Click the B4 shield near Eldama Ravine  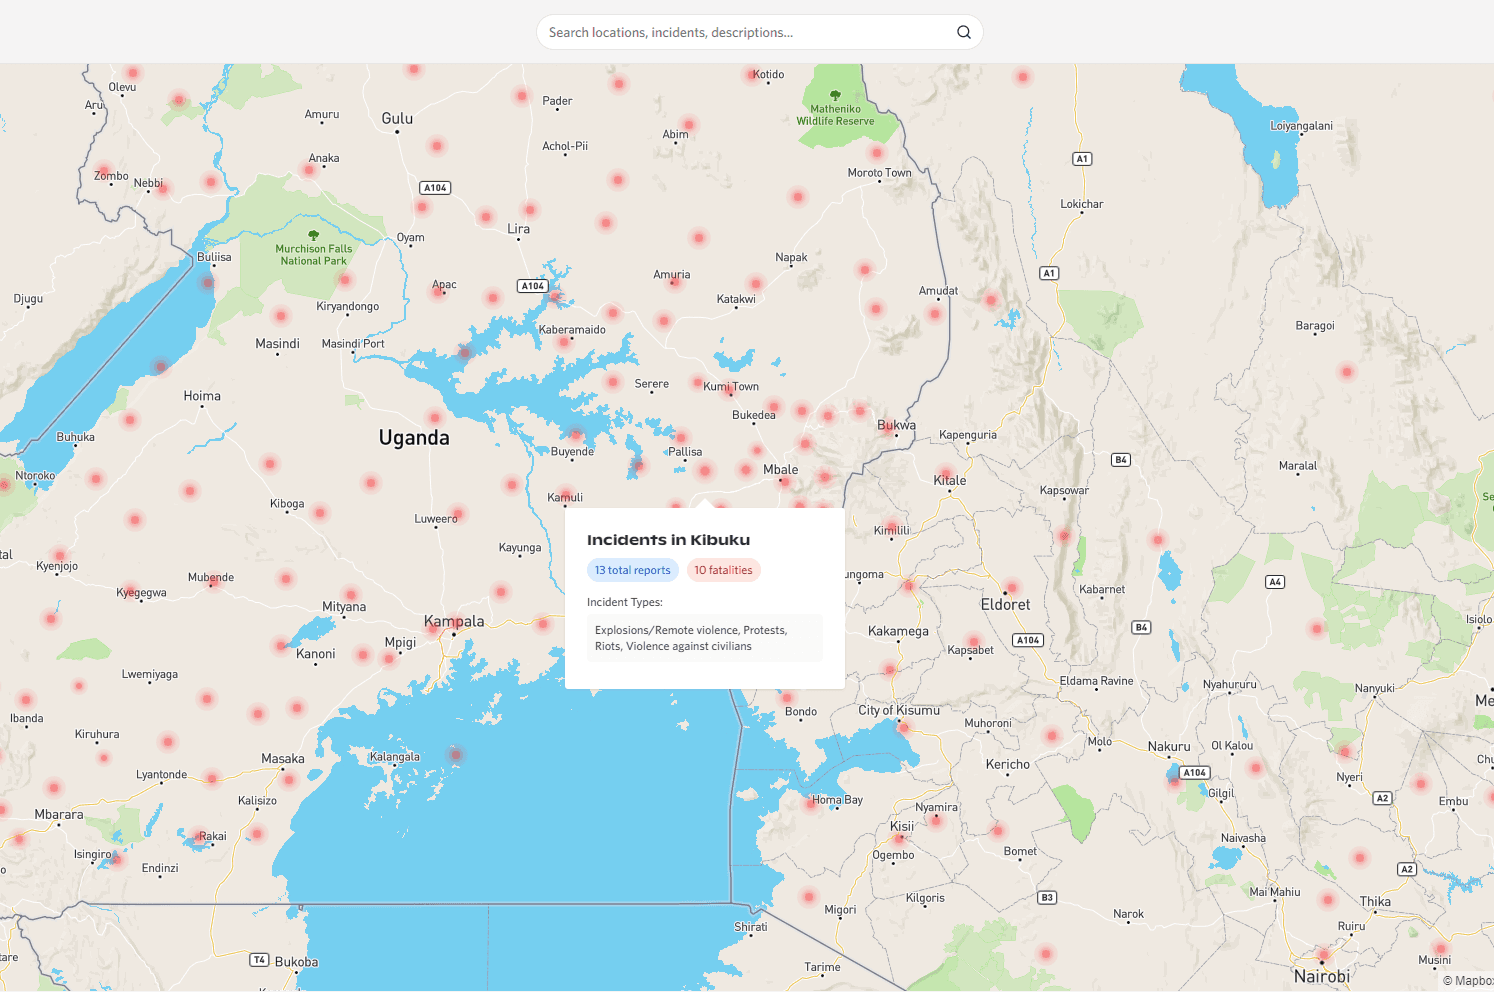(x=1141, y=628)
